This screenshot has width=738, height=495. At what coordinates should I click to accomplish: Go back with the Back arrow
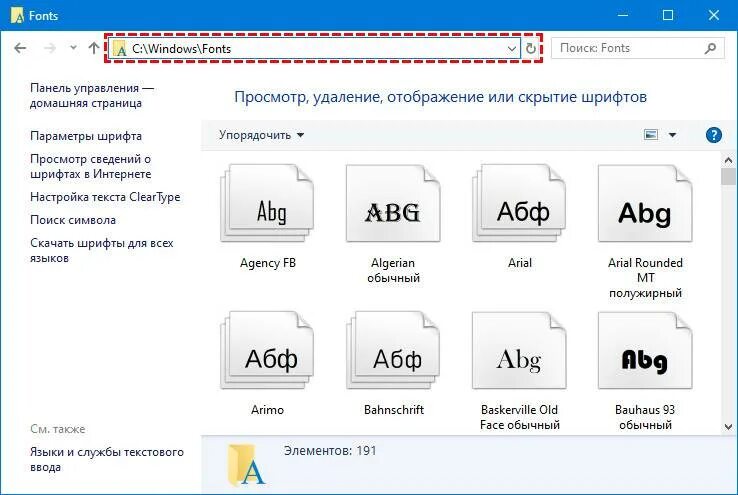[20, 48]
